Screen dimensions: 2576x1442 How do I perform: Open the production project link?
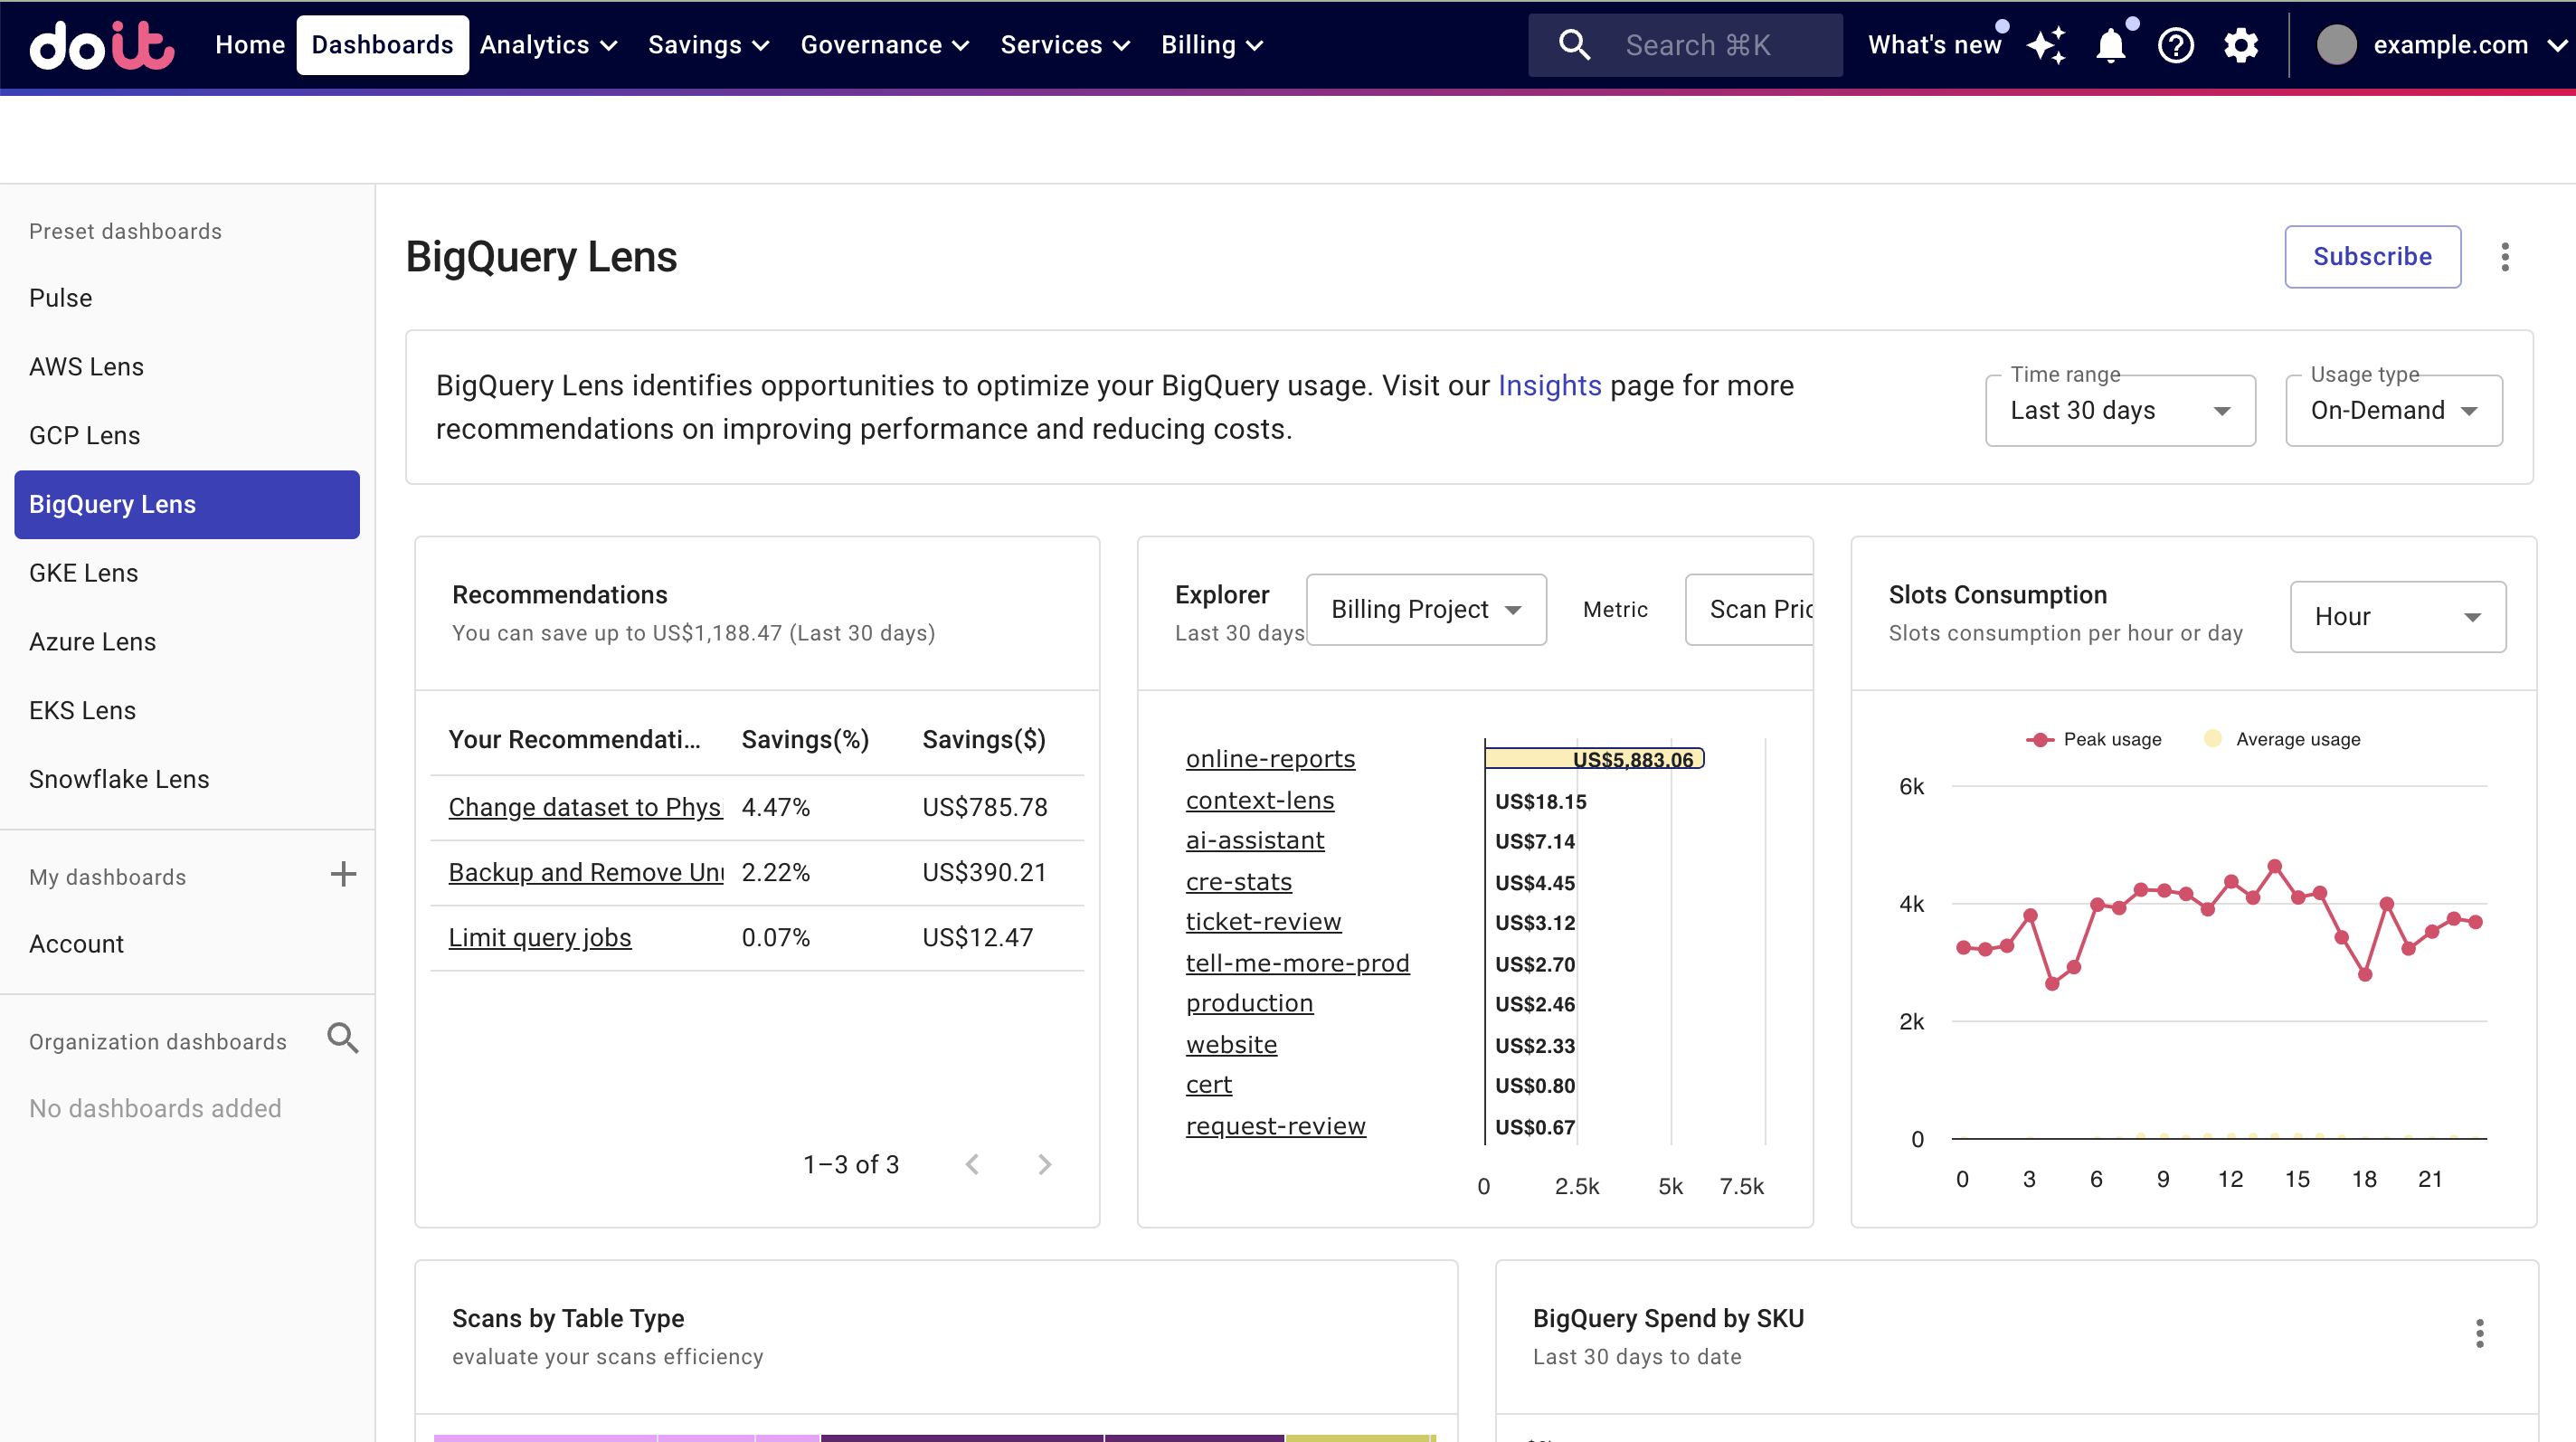coord(1249,1003)
